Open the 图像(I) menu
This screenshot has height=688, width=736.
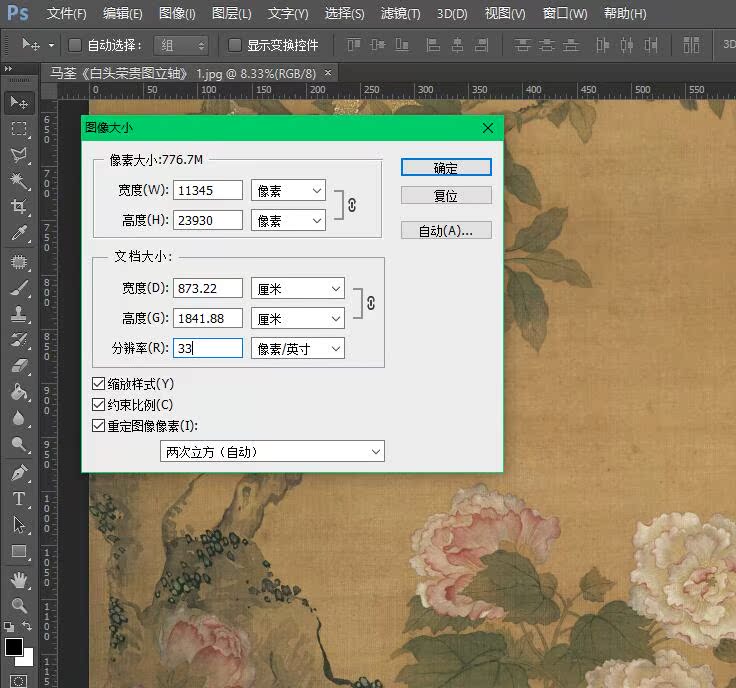click(x=177, y=14)
